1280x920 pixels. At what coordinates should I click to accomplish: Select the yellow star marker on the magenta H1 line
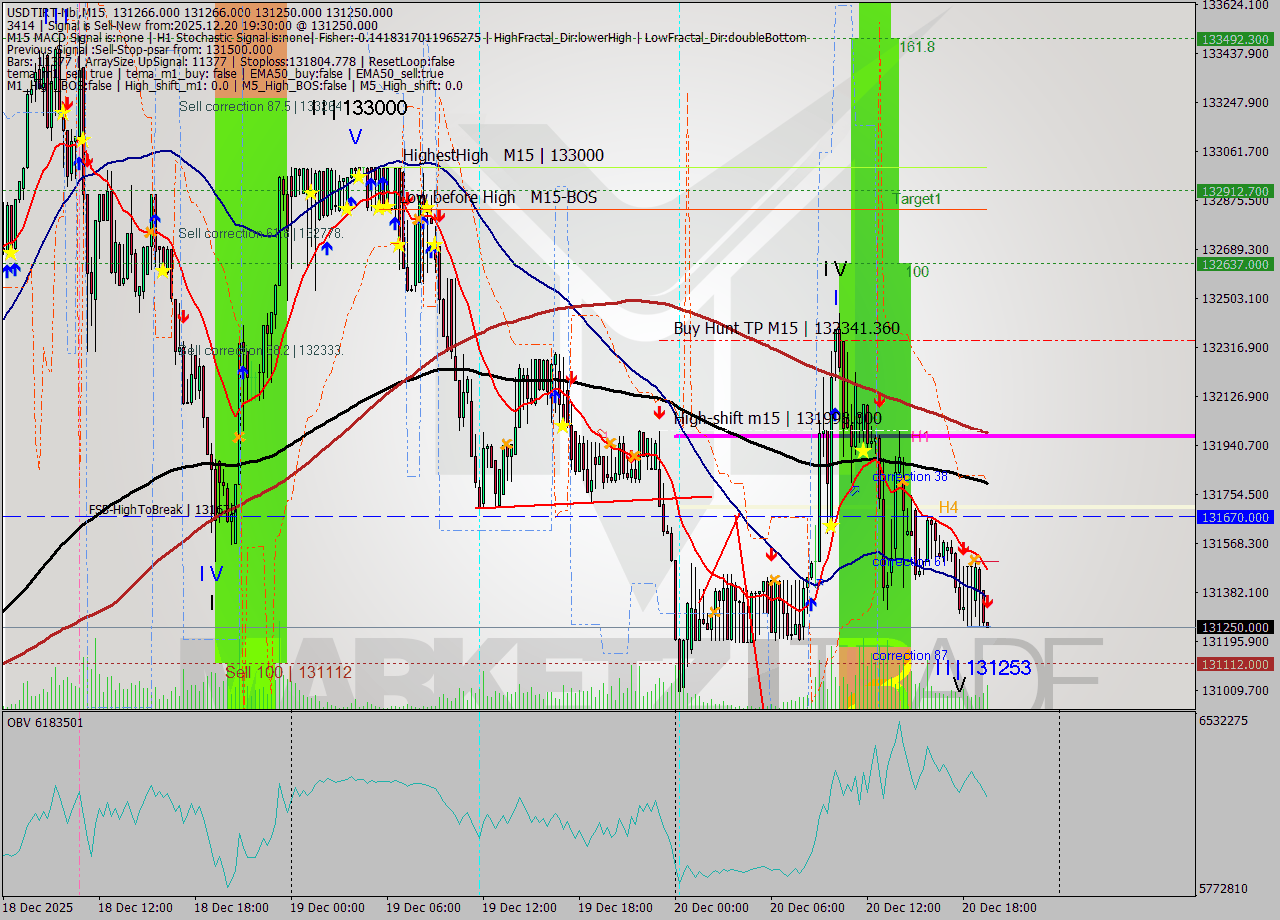(863, 450)
